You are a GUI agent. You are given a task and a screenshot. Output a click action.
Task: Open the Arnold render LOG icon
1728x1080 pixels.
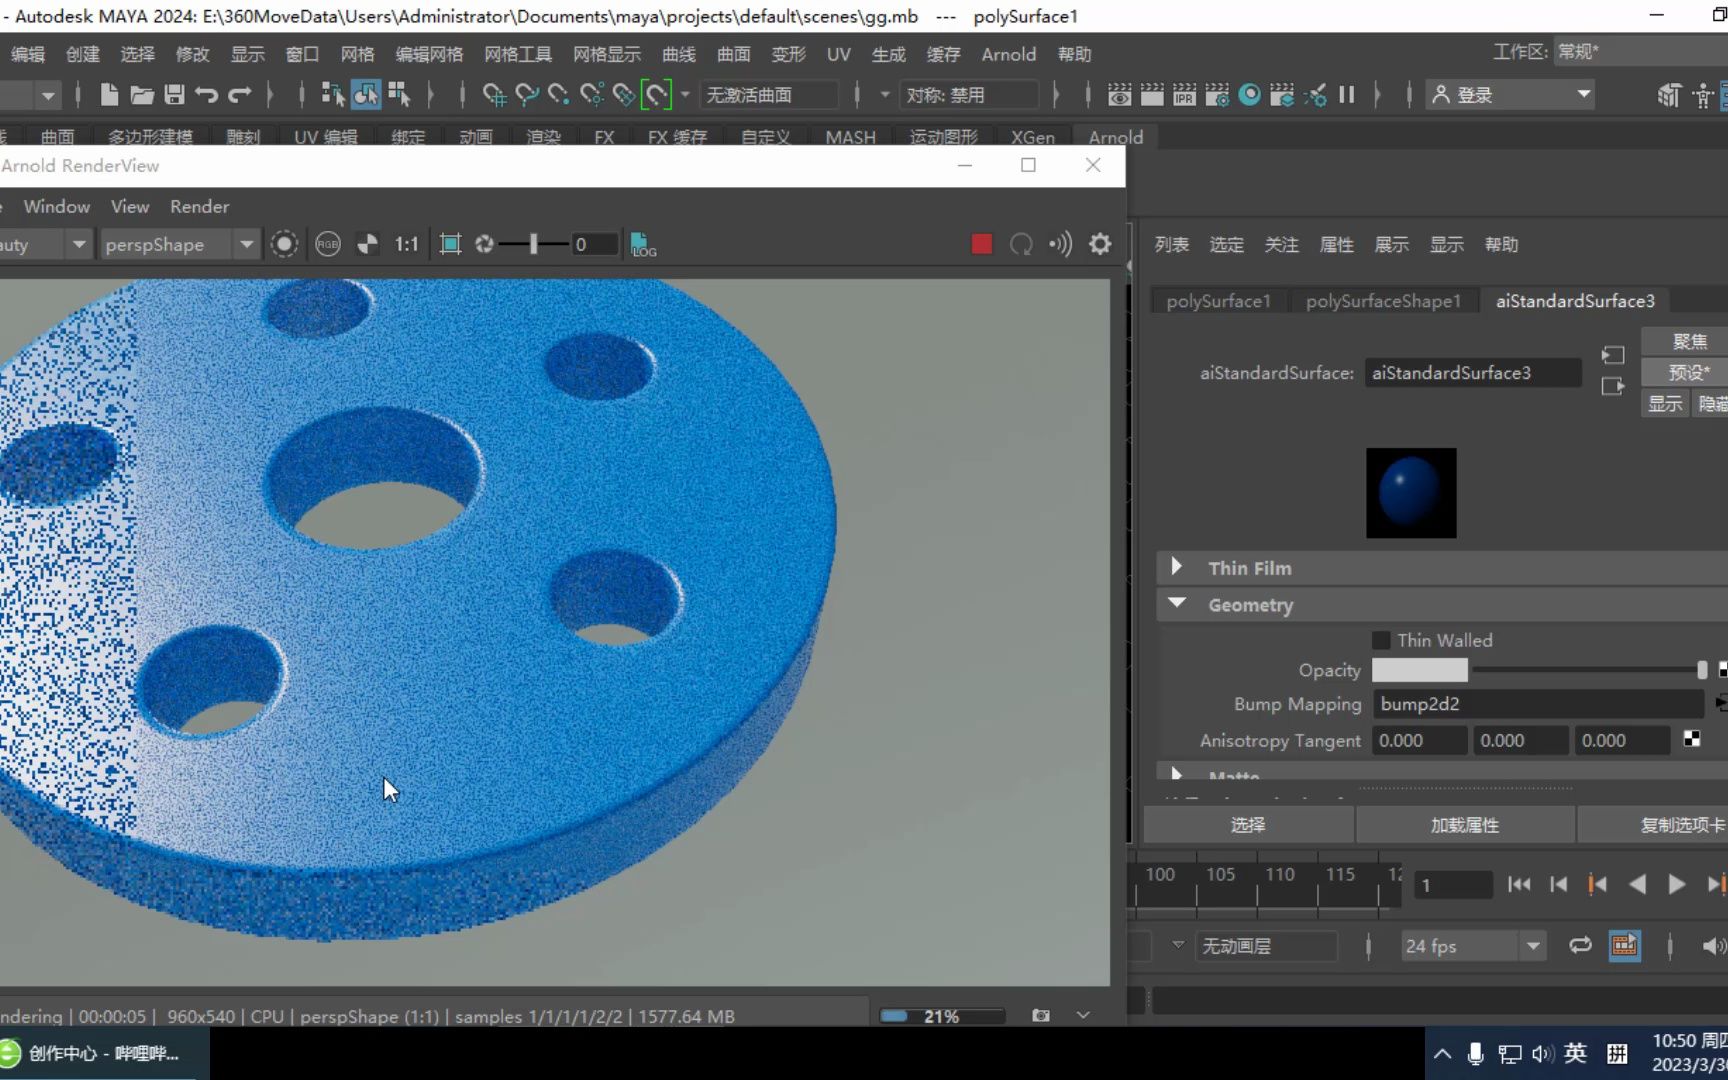click(x=643, y=244)
